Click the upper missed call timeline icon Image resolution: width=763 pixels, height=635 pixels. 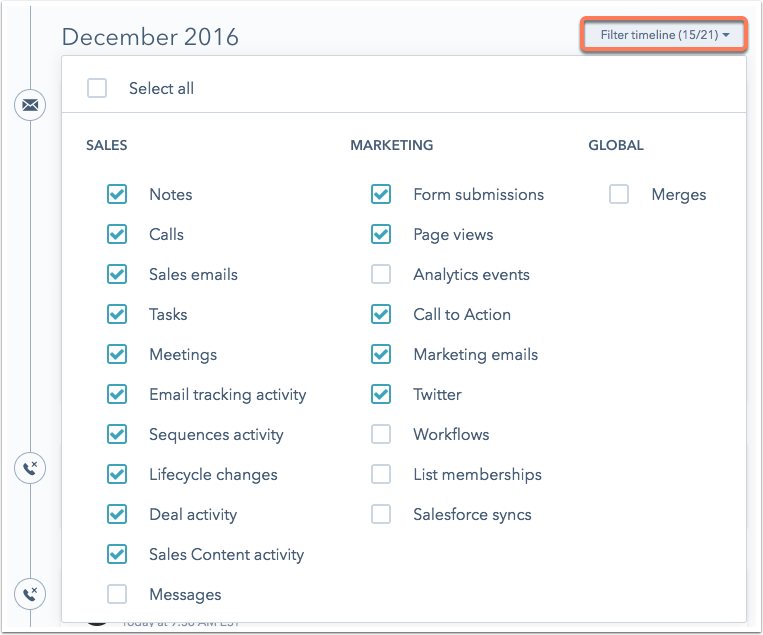coord(30,468)
